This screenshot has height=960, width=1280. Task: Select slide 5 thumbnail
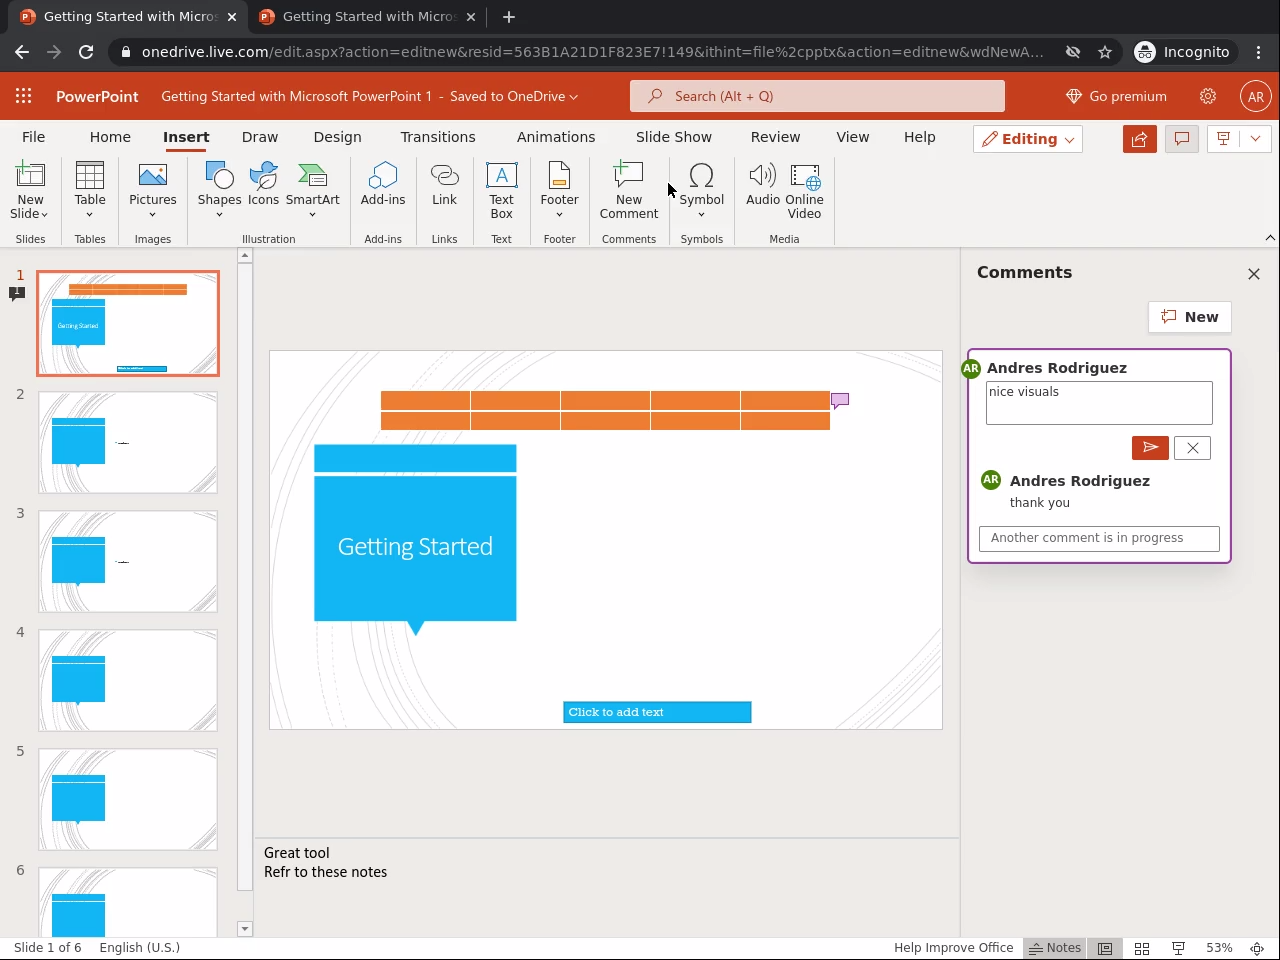128,799
